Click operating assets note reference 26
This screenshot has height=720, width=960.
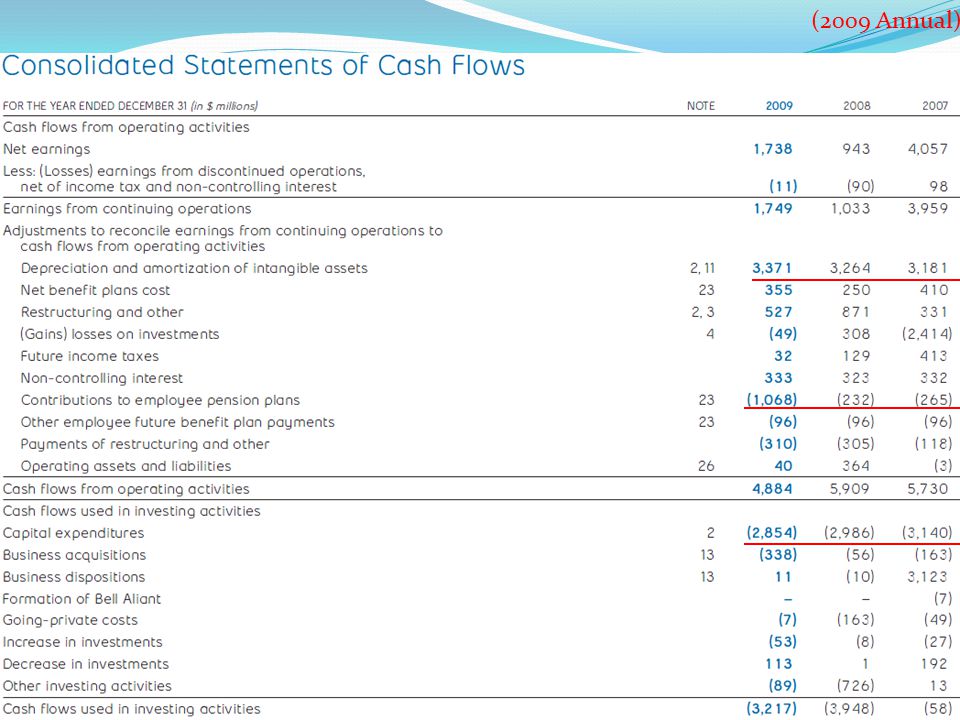pos(706,467)
